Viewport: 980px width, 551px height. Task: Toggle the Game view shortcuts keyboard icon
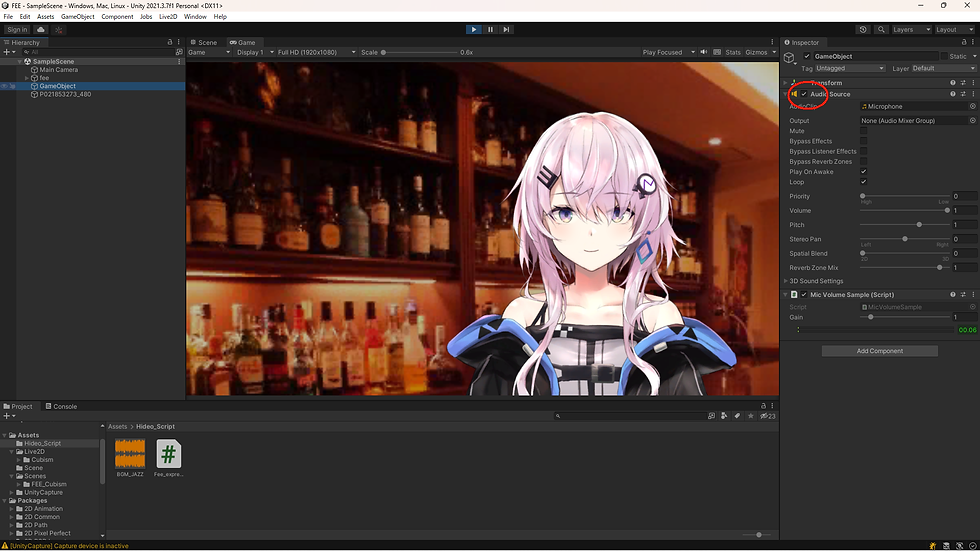717,52
